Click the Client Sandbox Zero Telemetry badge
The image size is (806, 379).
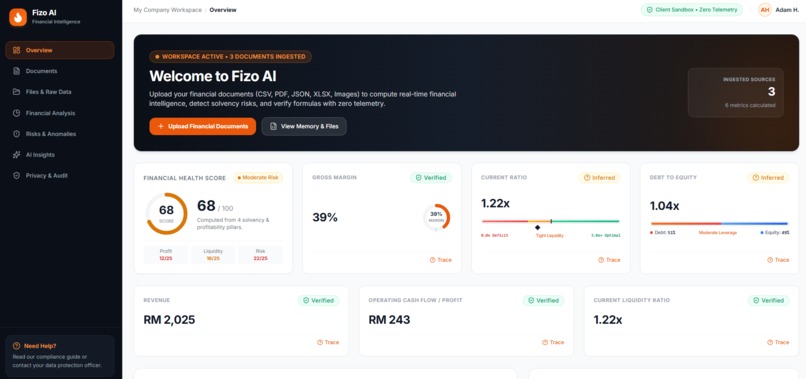[691, 10]
